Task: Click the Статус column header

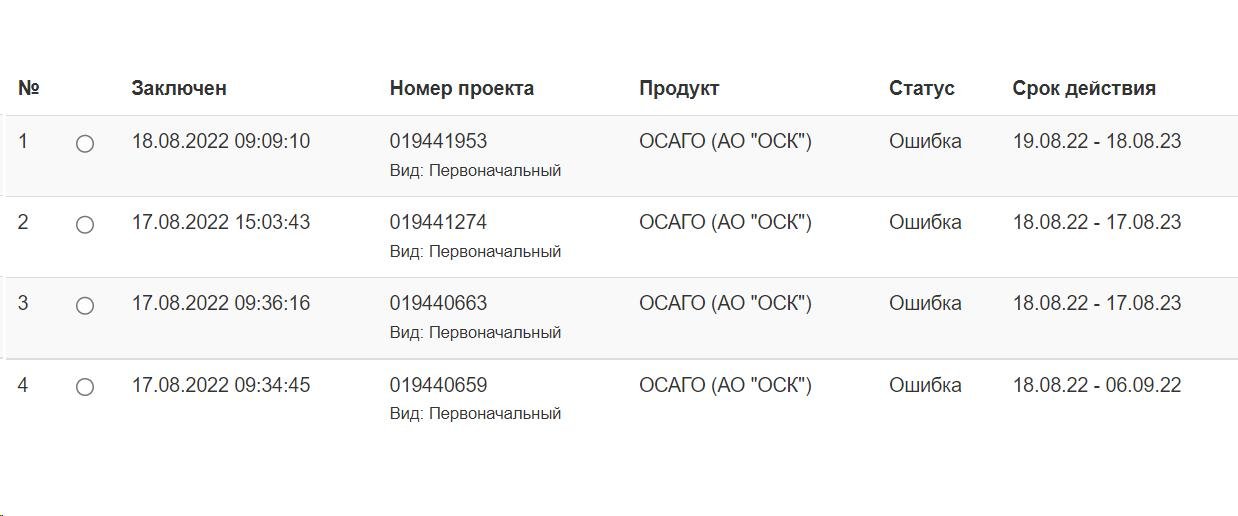Action: coord(921,88)
